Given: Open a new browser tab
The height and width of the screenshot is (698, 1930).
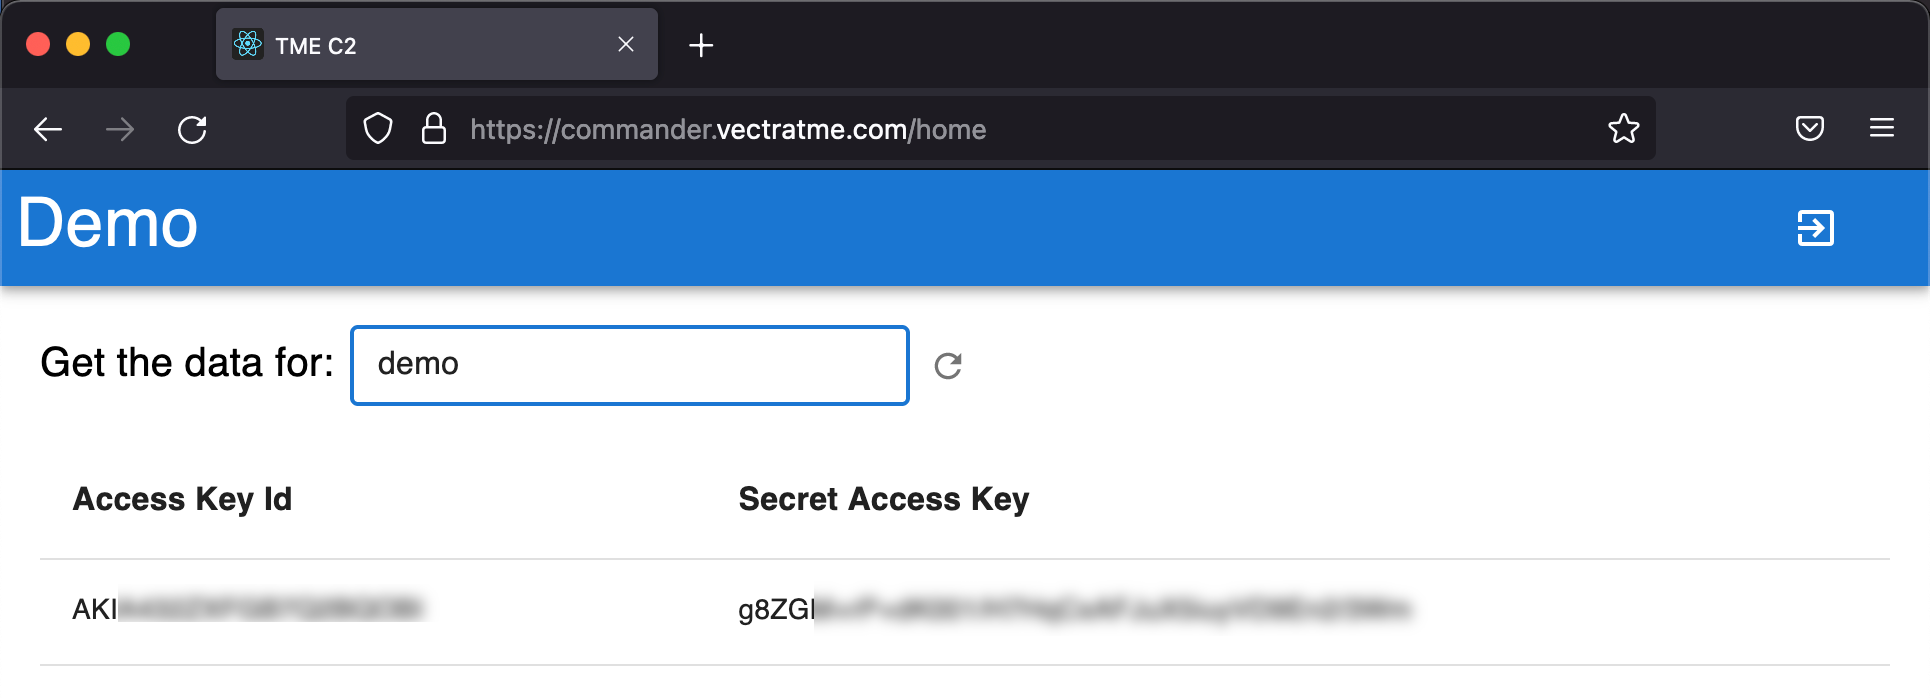Looking at the screenshot, I should 701,45.
